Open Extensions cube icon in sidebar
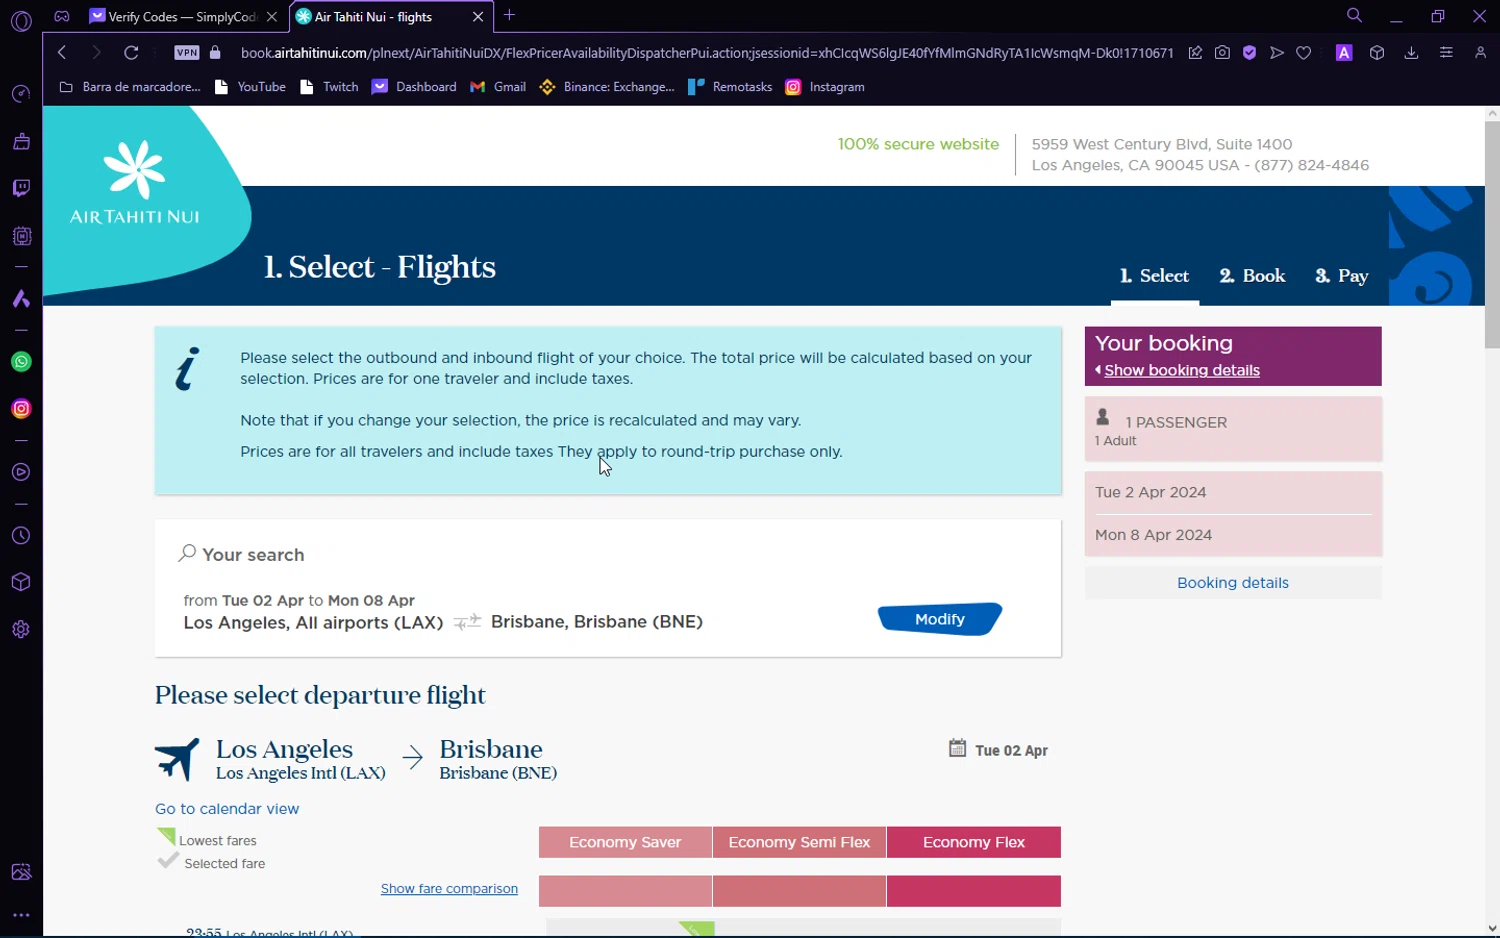The height and width of the screenshot is (938, 1500). (x=21, y=582)
